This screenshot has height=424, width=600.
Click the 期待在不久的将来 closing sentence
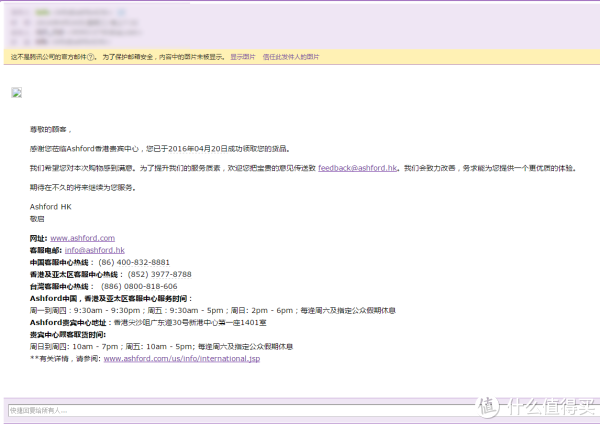pos(83,188)
